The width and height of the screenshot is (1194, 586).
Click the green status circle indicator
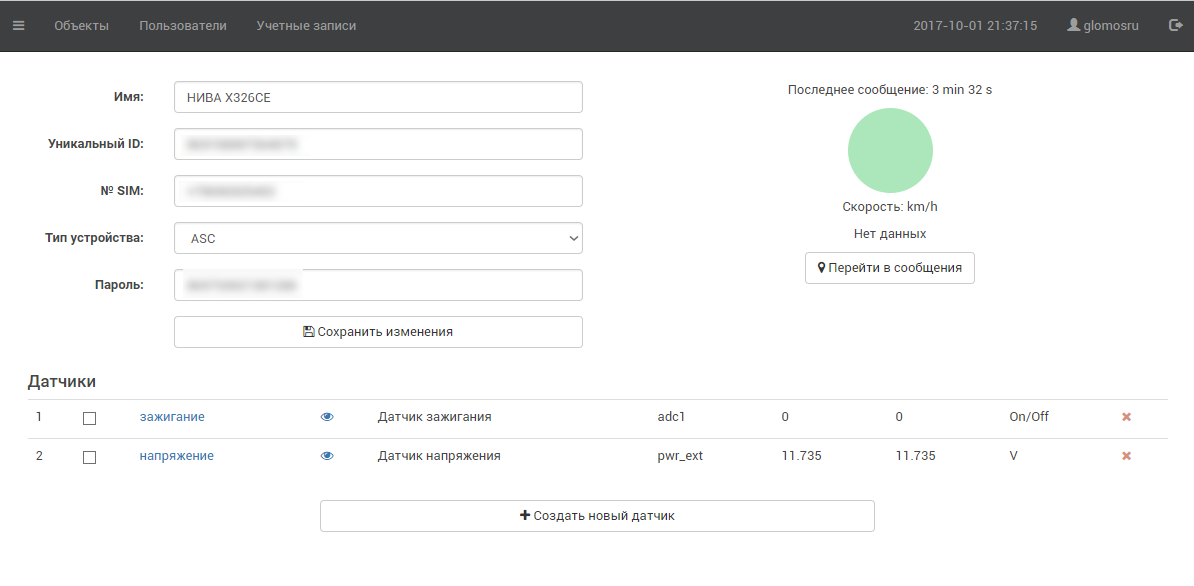click(x=890, y=151)
